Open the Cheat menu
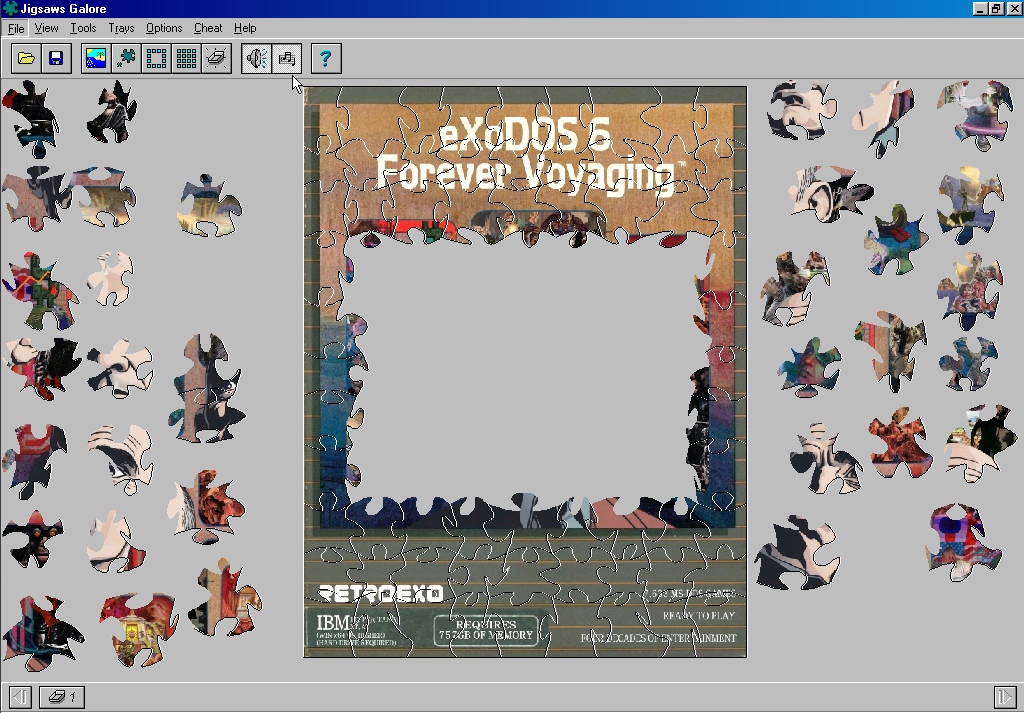Viewport: 1024px width, 713px height. click(208, 28)
